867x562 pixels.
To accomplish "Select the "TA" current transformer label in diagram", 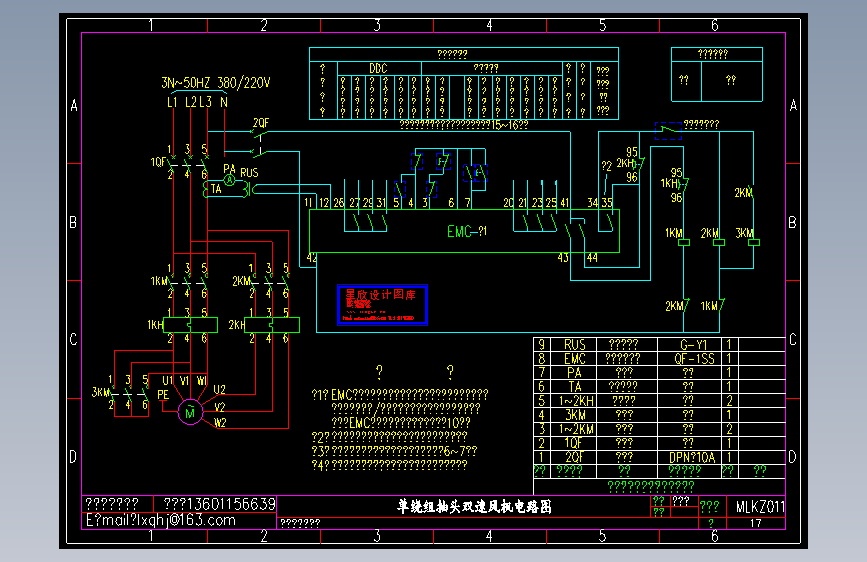I will (216, 189).
